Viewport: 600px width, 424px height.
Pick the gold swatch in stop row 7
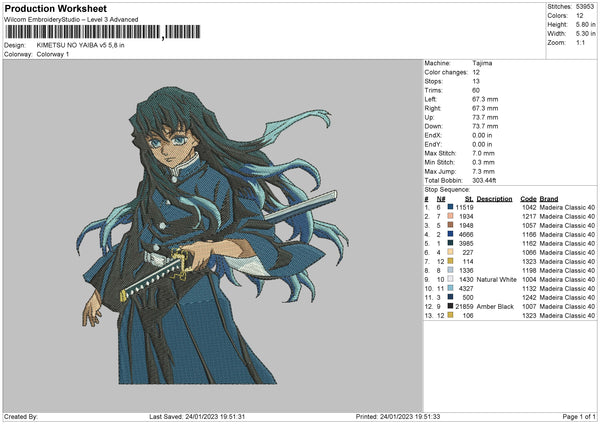pos(450,261)
